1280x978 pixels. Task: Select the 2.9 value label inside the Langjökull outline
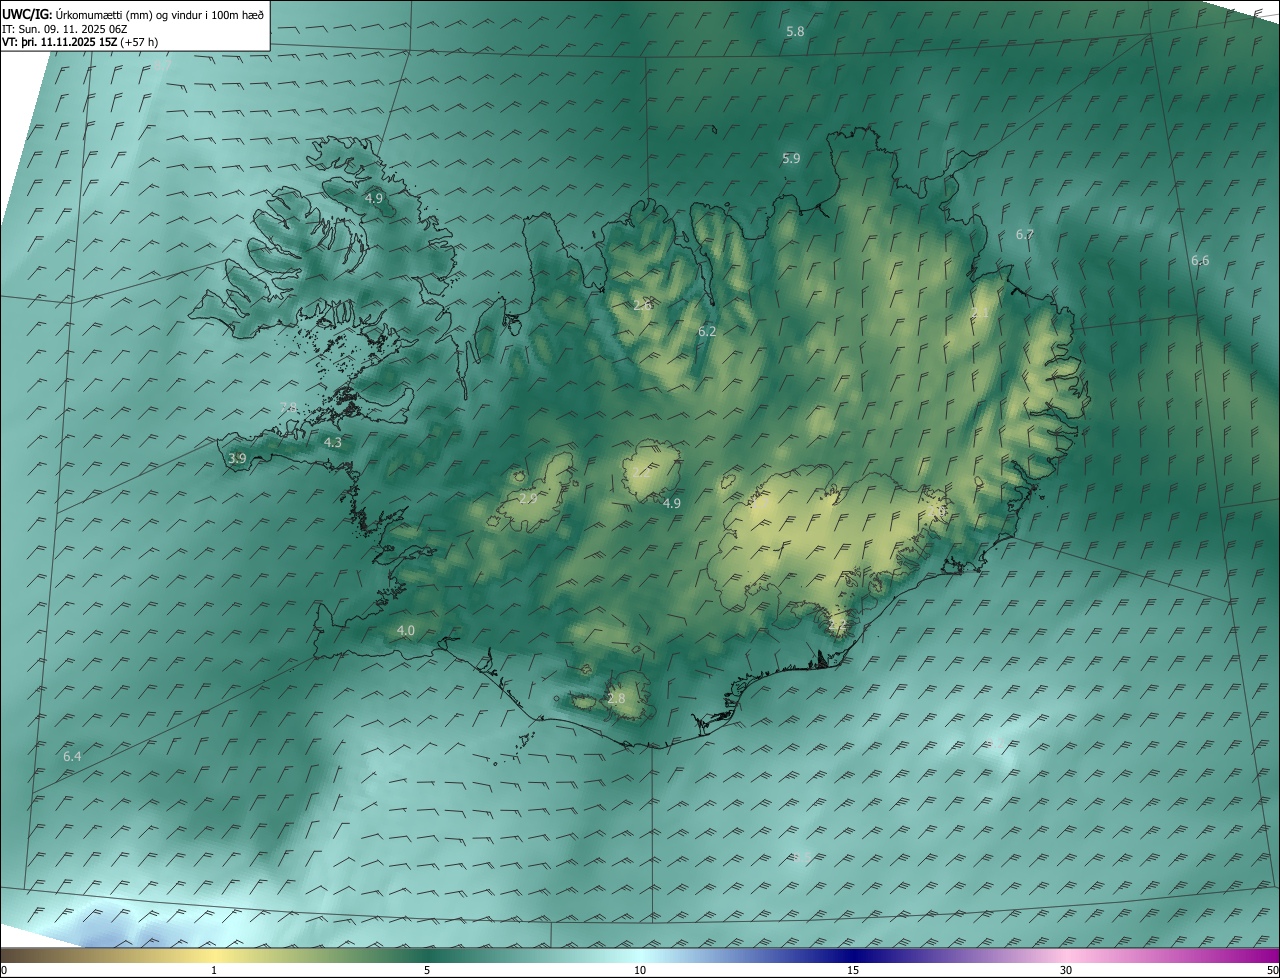point(528,497)
